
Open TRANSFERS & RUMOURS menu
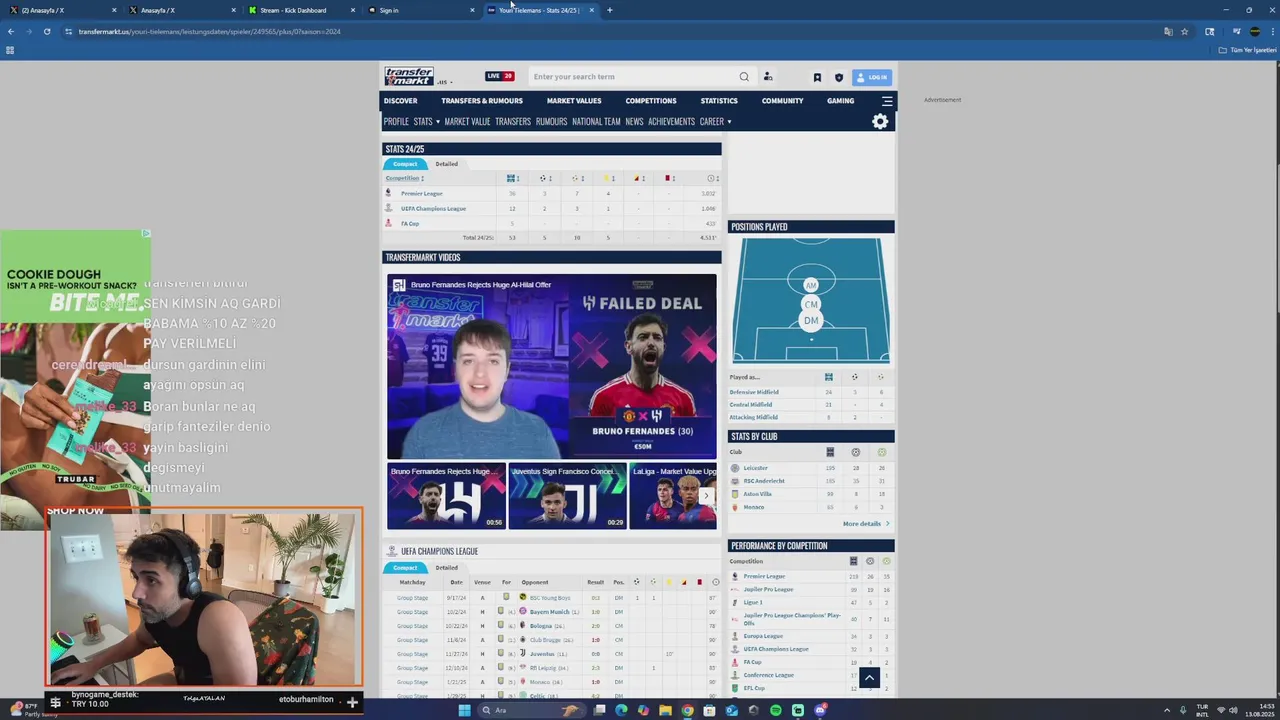pos(482,101)
